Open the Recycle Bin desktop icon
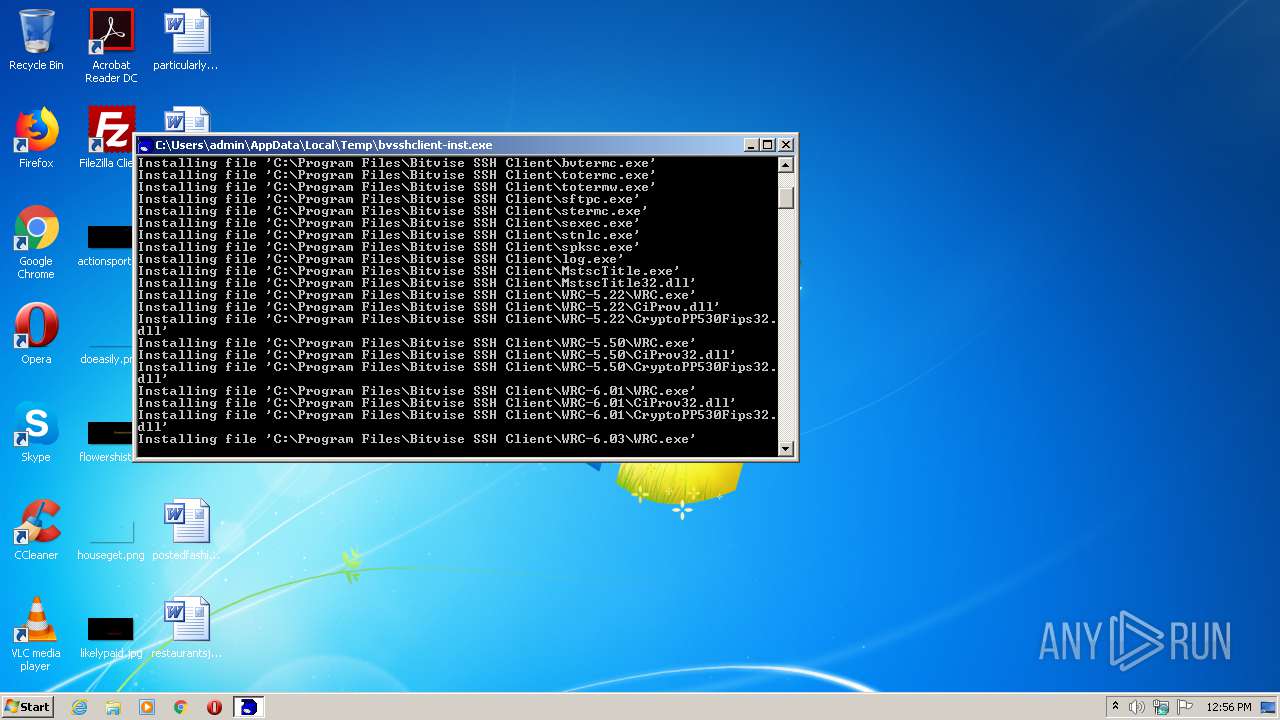The image size is (1280, 720). coord(36,40)
